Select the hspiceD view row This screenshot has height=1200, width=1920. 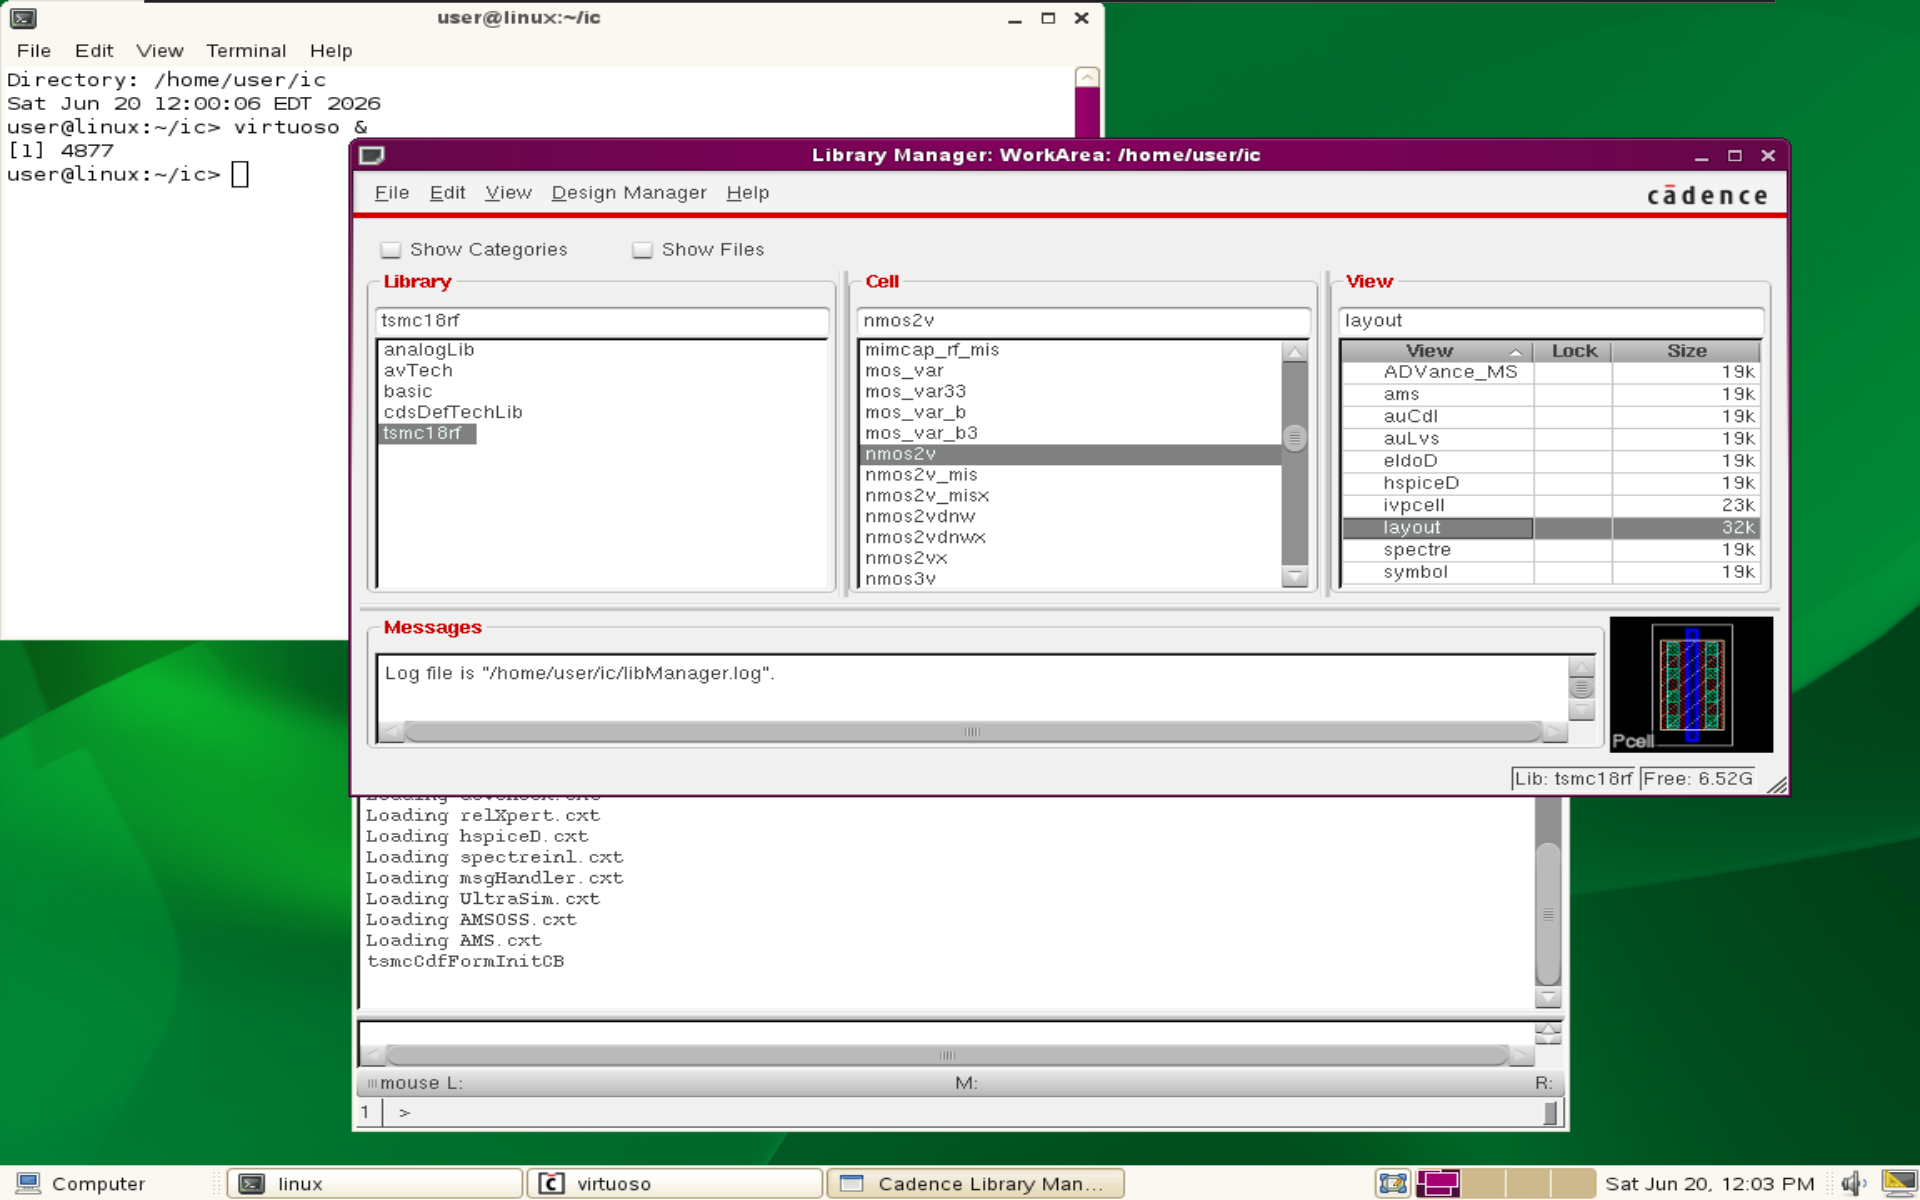pyautogui.click(x=1550, y=483)
